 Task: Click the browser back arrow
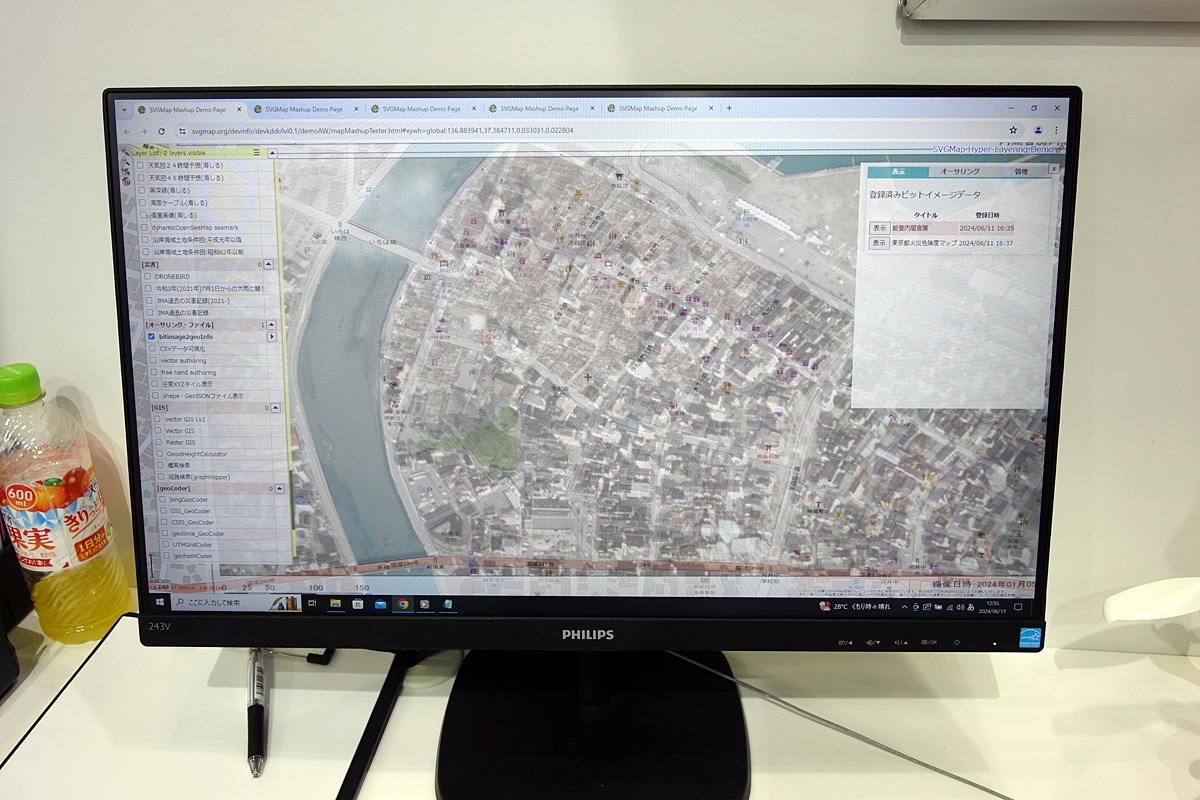click(128, 131)
